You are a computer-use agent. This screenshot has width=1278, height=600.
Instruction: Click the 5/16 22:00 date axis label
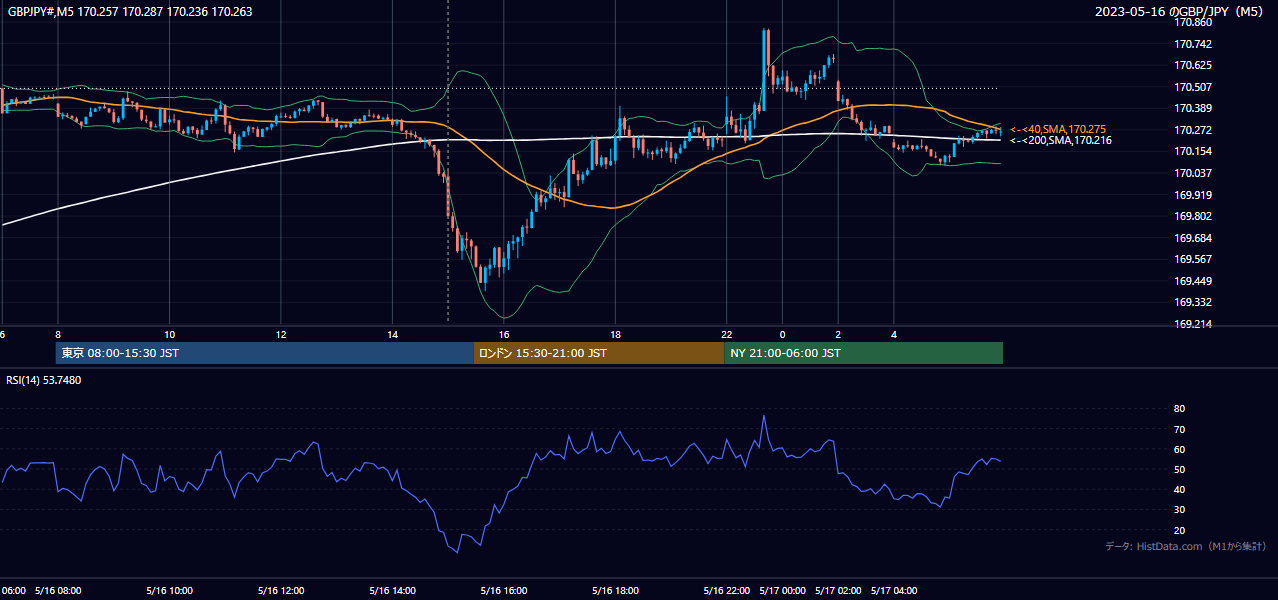727,590
